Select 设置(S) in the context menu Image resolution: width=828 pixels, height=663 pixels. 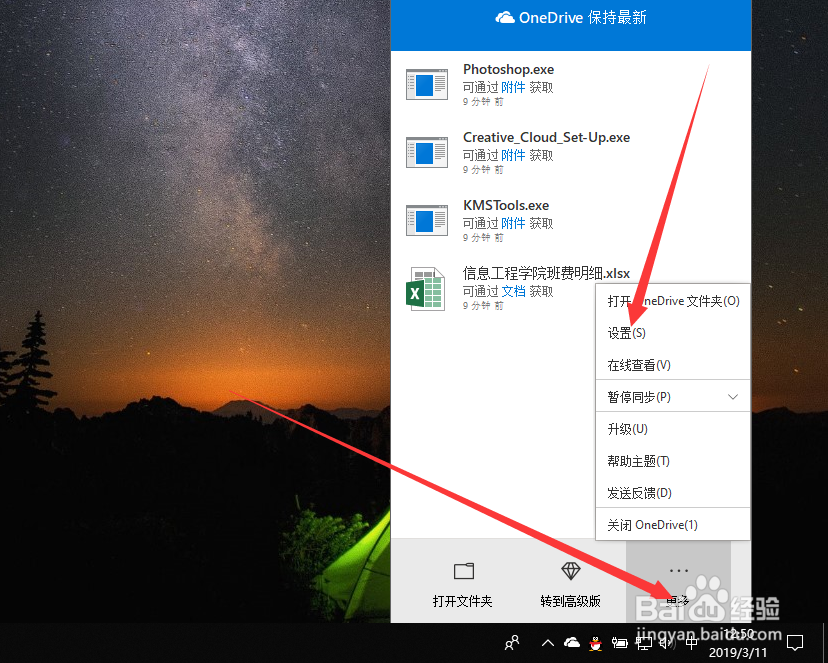point(673,333)
